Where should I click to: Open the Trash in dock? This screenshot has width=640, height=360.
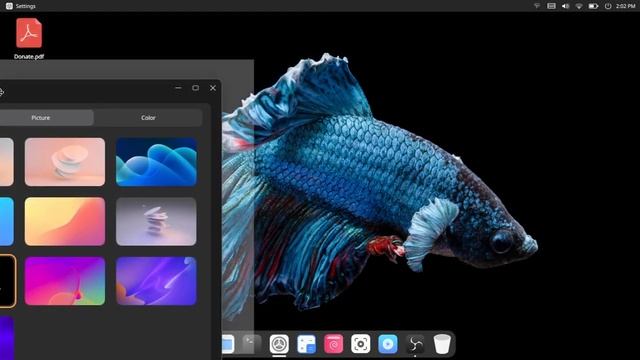click(x=442, y=344)
